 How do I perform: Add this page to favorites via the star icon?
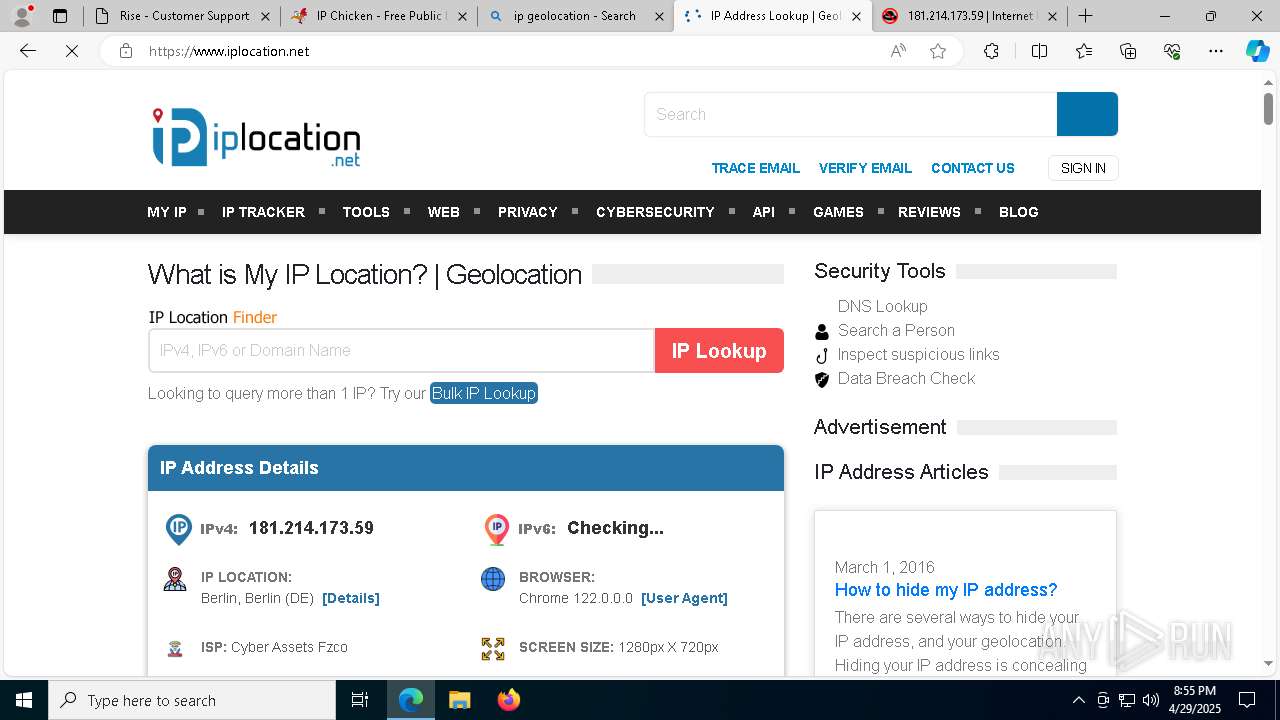tap(938, 51)
